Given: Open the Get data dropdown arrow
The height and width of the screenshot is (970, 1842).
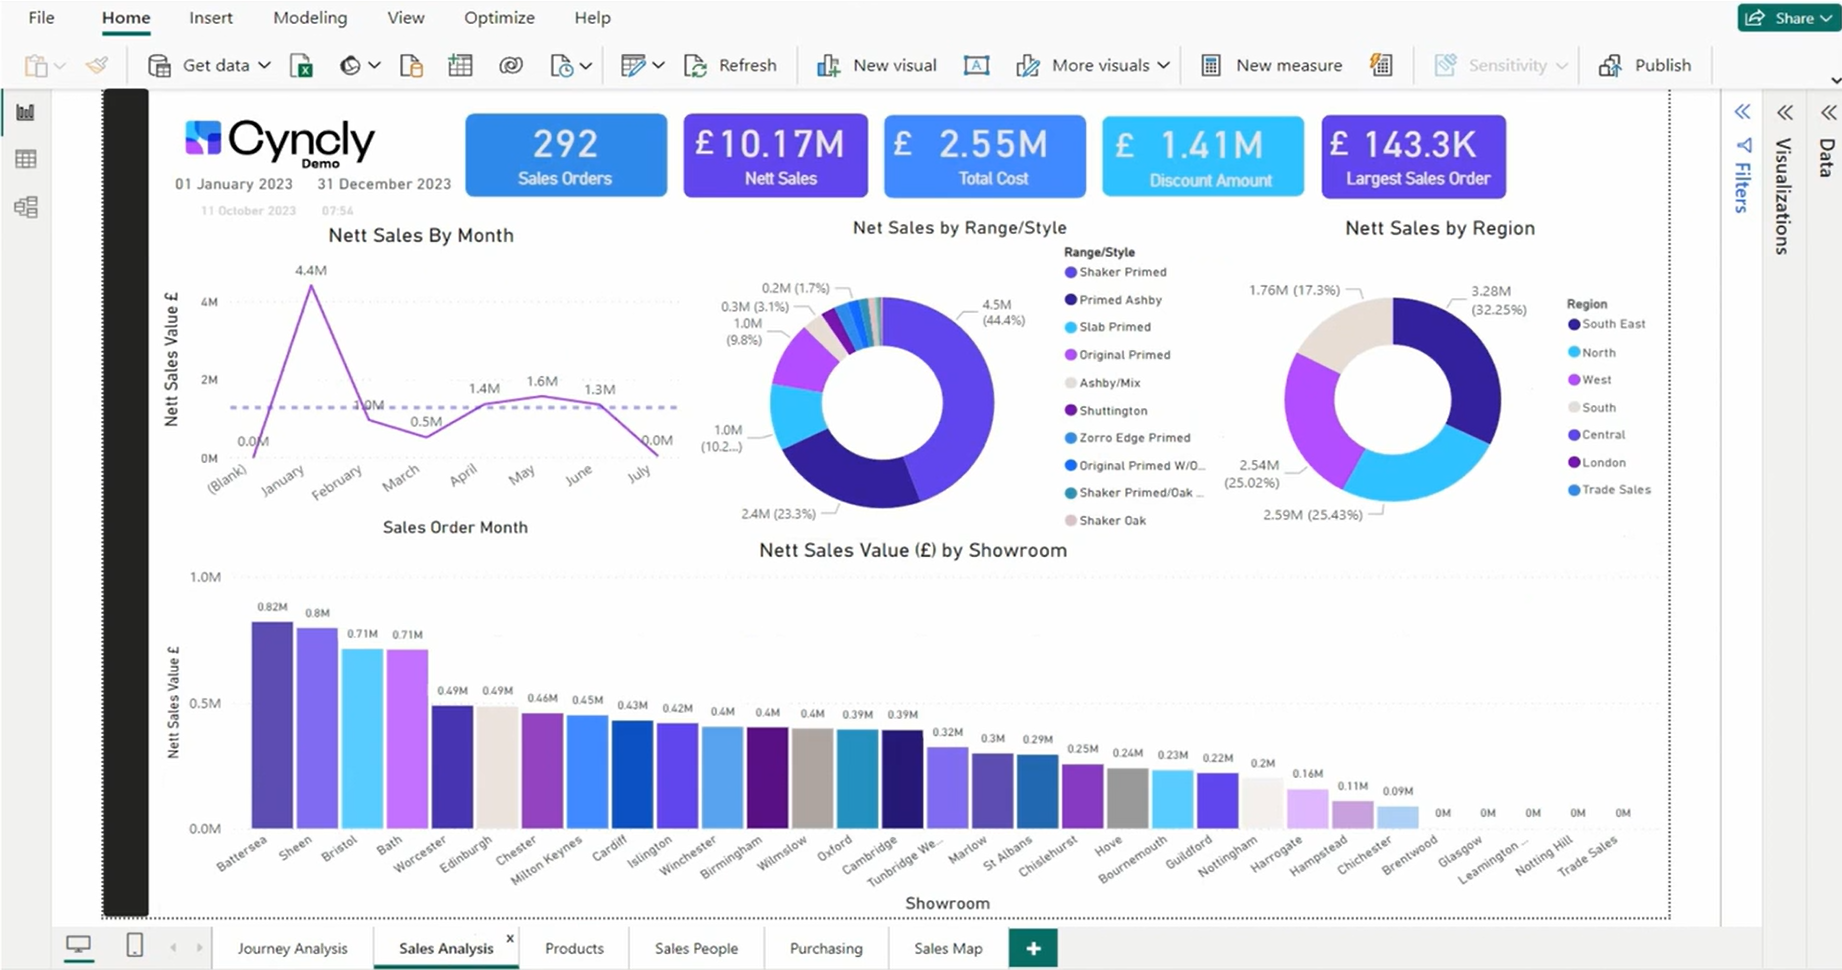Looking at the screenshot, I should point(264,66).
